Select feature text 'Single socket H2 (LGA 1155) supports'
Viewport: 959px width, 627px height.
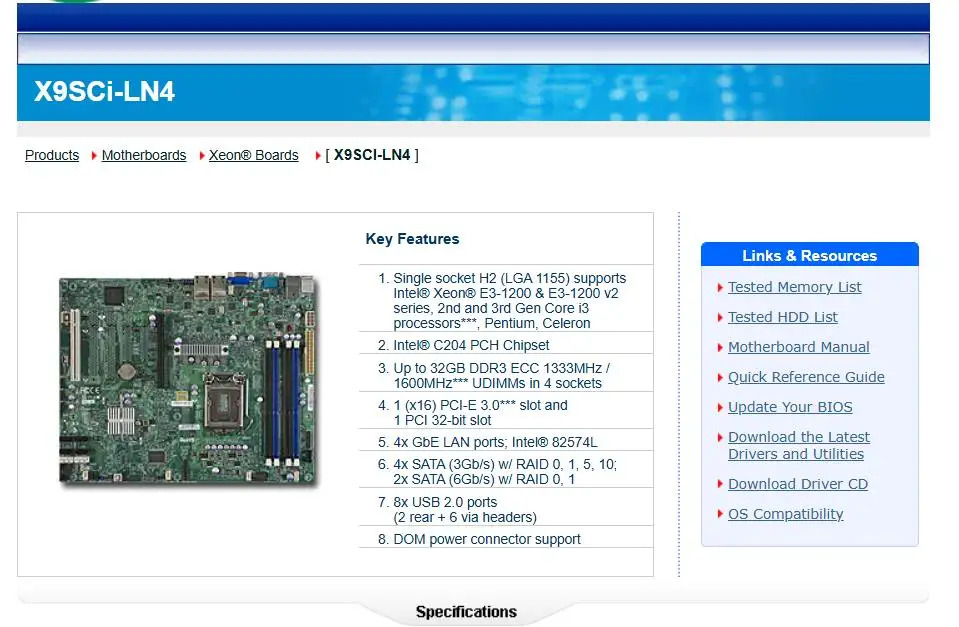coord(509,278)
